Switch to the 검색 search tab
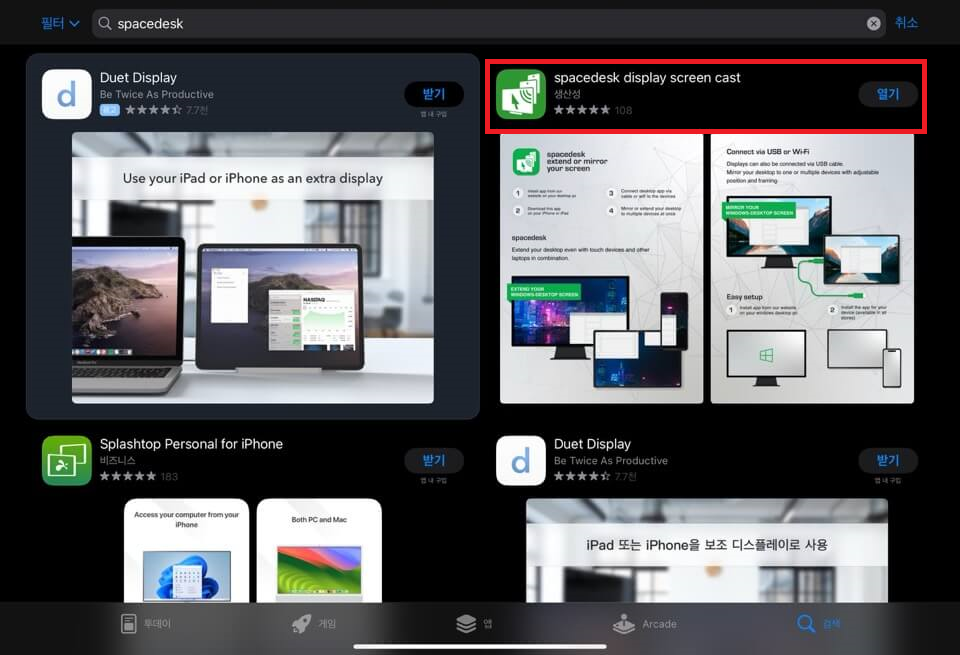960x655 pixels. pyautogui.click(x=818, y=624)
